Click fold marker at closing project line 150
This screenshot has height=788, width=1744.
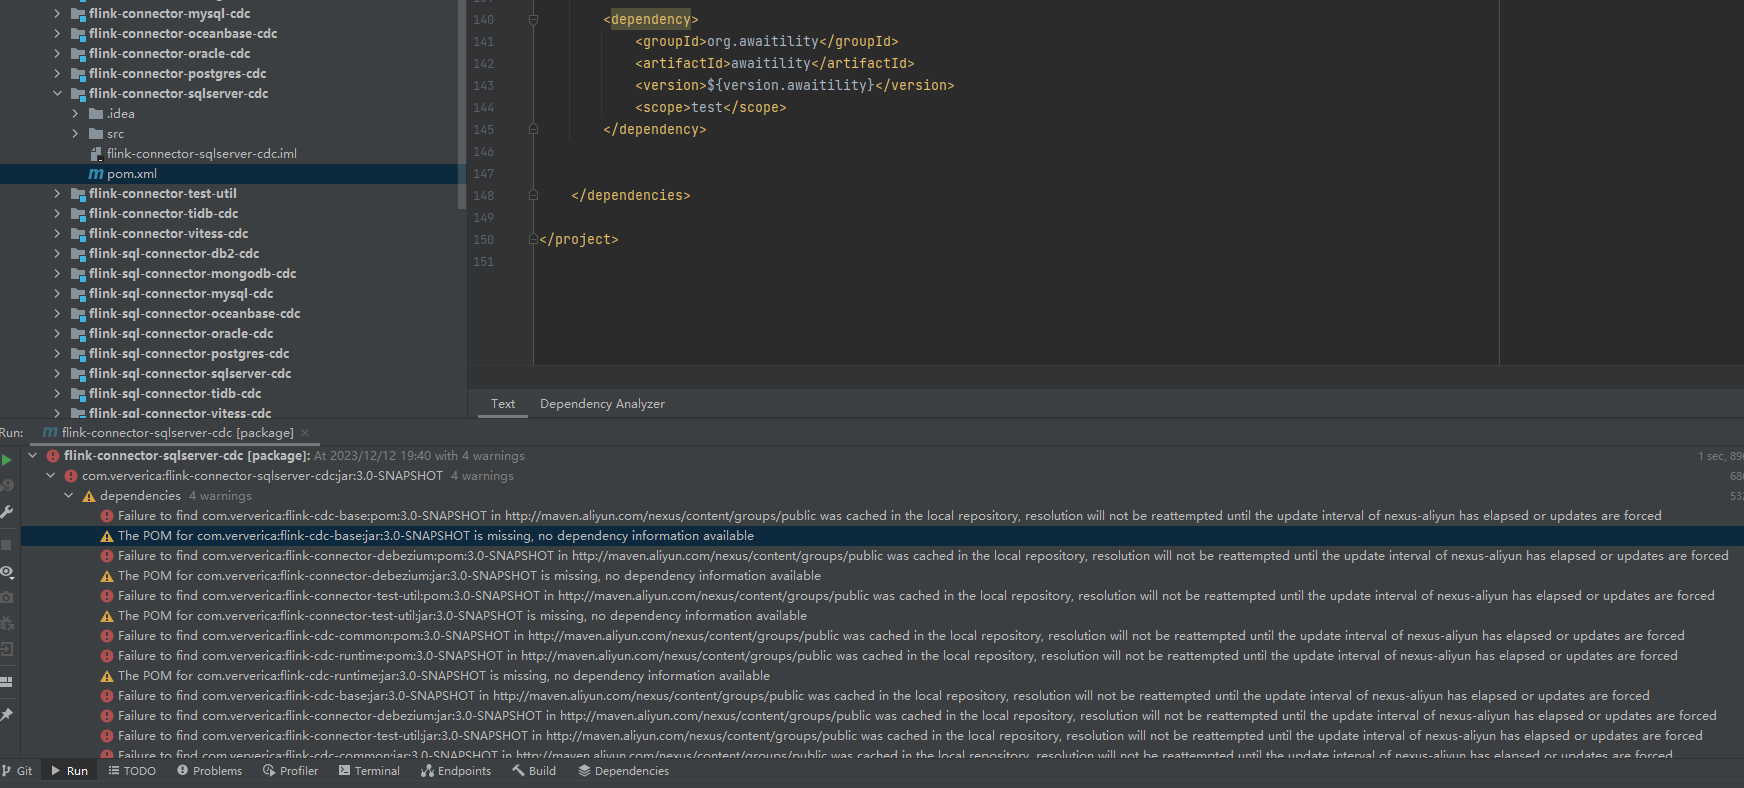tap(533, 240)
